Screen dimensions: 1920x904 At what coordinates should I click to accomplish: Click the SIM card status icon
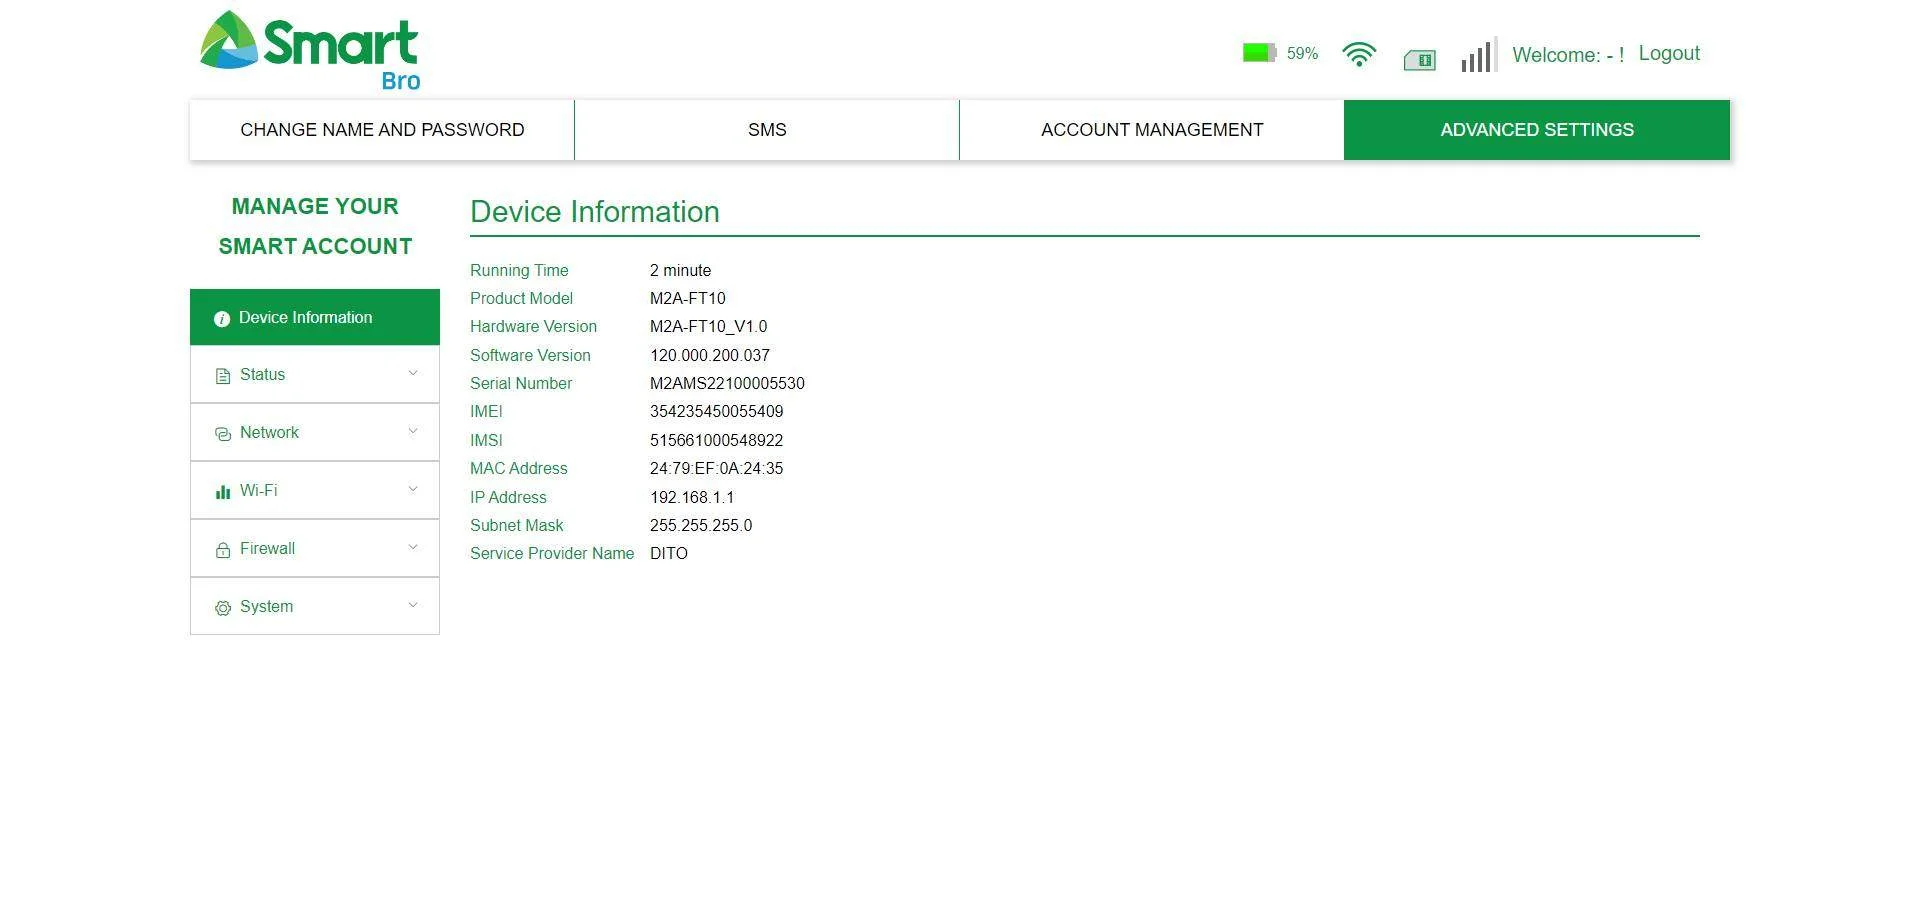point(1420,61)
